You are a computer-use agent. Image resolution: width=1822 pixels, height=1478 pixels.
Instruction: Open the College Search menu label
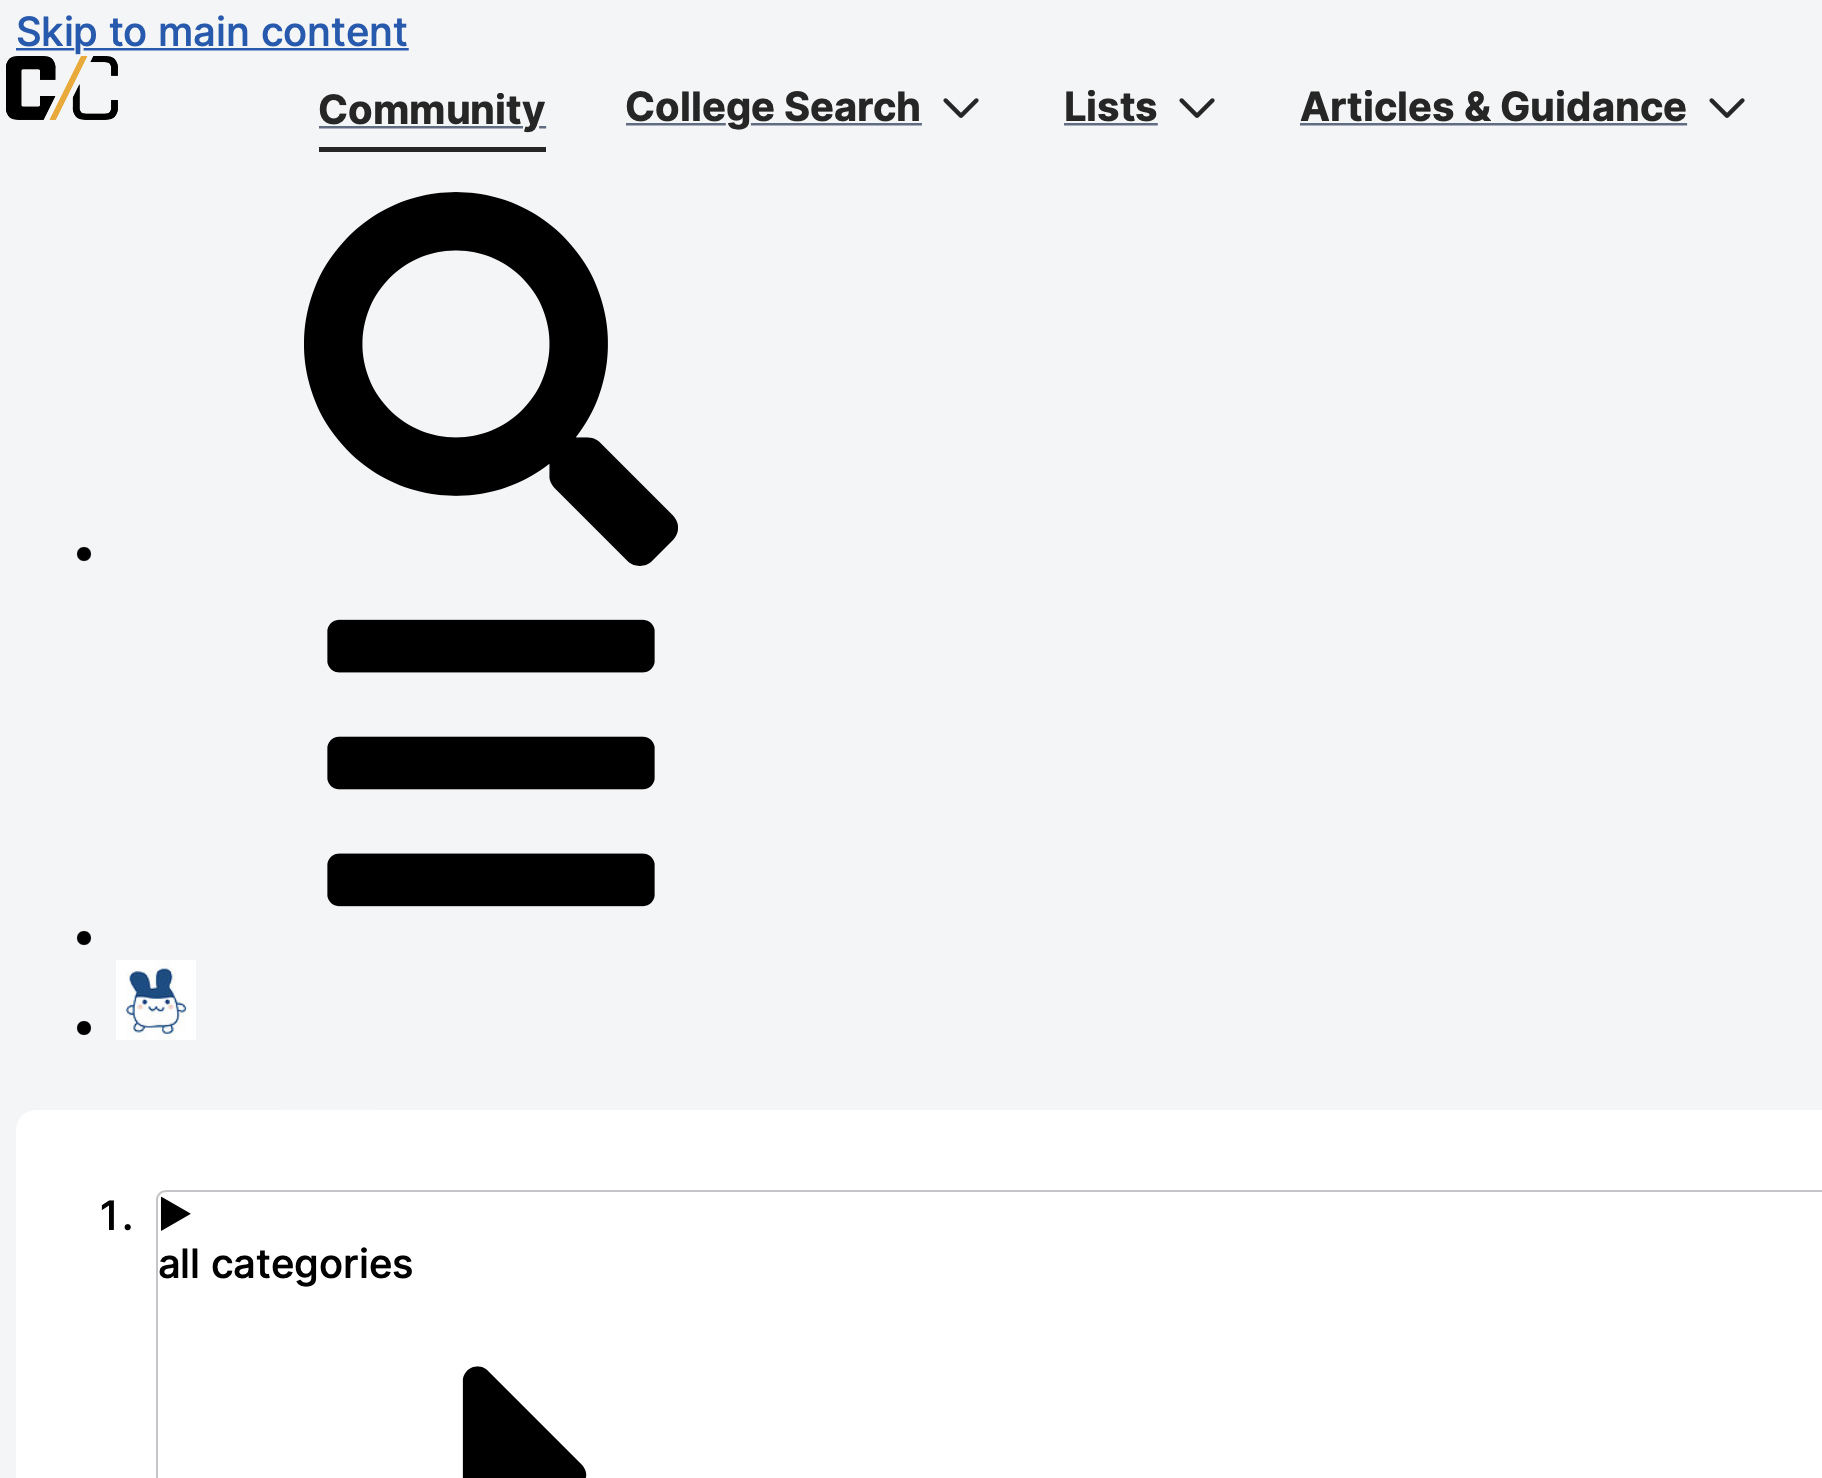click(773, 107)
